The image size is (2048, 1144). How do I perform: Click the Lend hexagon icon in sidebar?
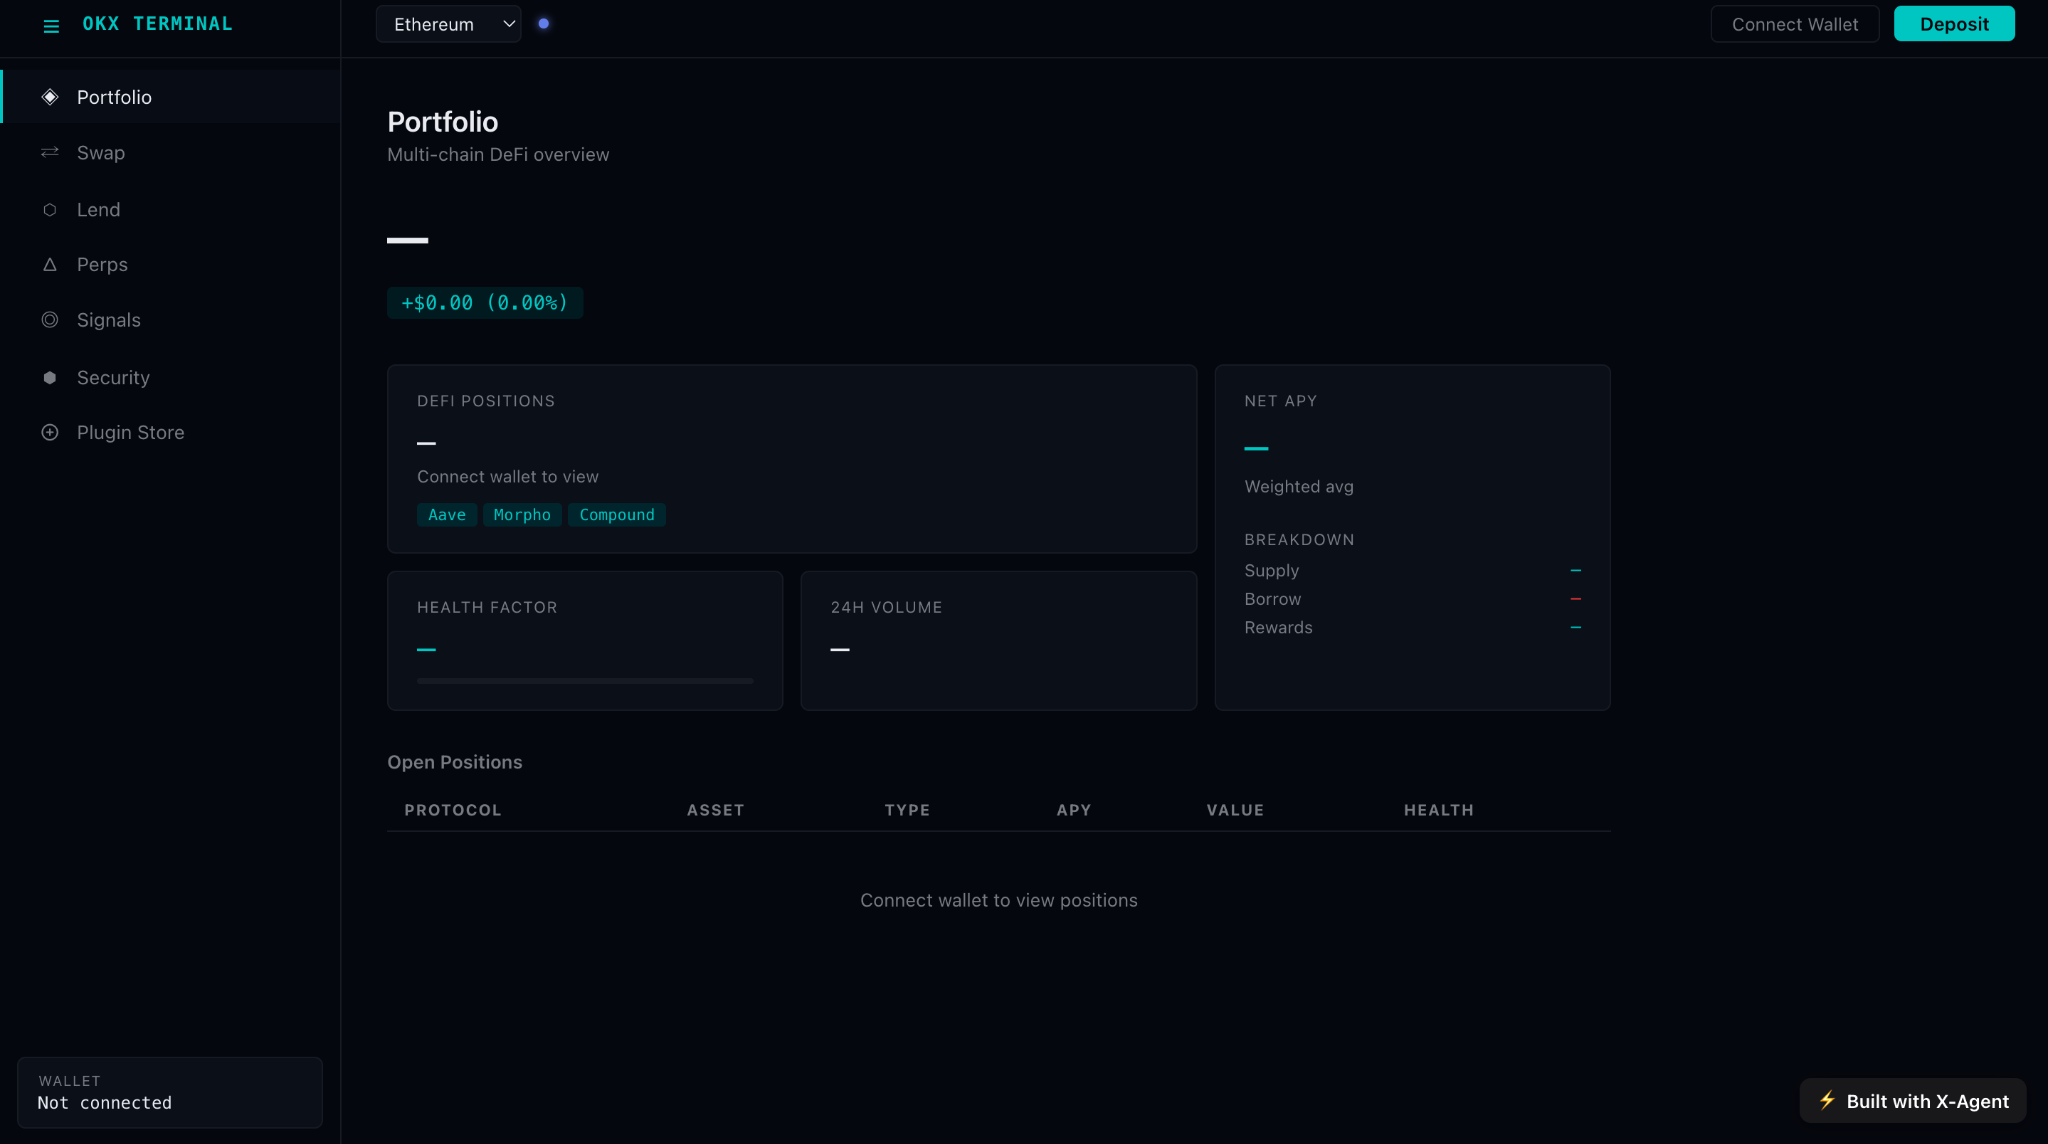point(50,210)
